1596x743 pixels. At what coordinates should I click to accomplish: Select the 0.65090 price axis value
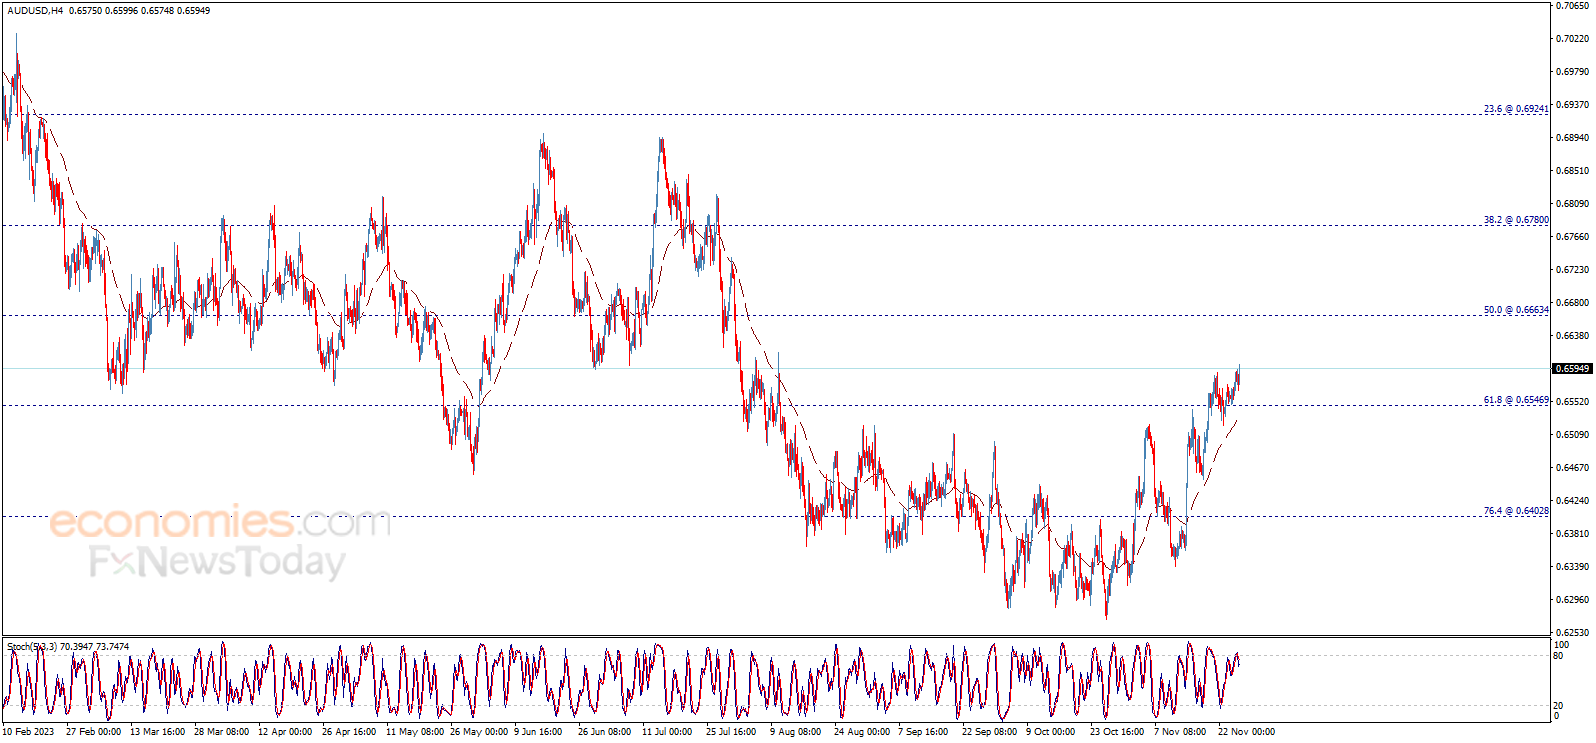[x=1573, y=435]
